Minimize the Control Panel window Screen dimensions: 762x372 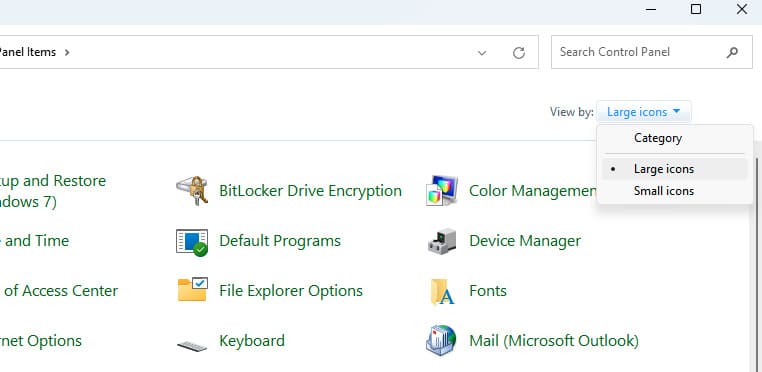[x=650, y=9]
